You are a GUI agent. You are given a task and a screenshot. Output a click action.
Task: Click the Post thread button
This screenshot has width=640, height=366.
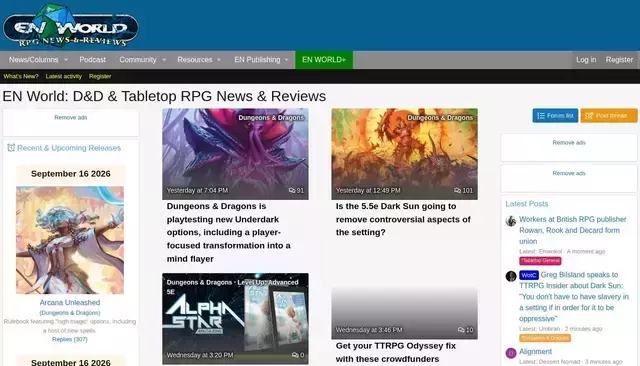[x=609, y=116]
